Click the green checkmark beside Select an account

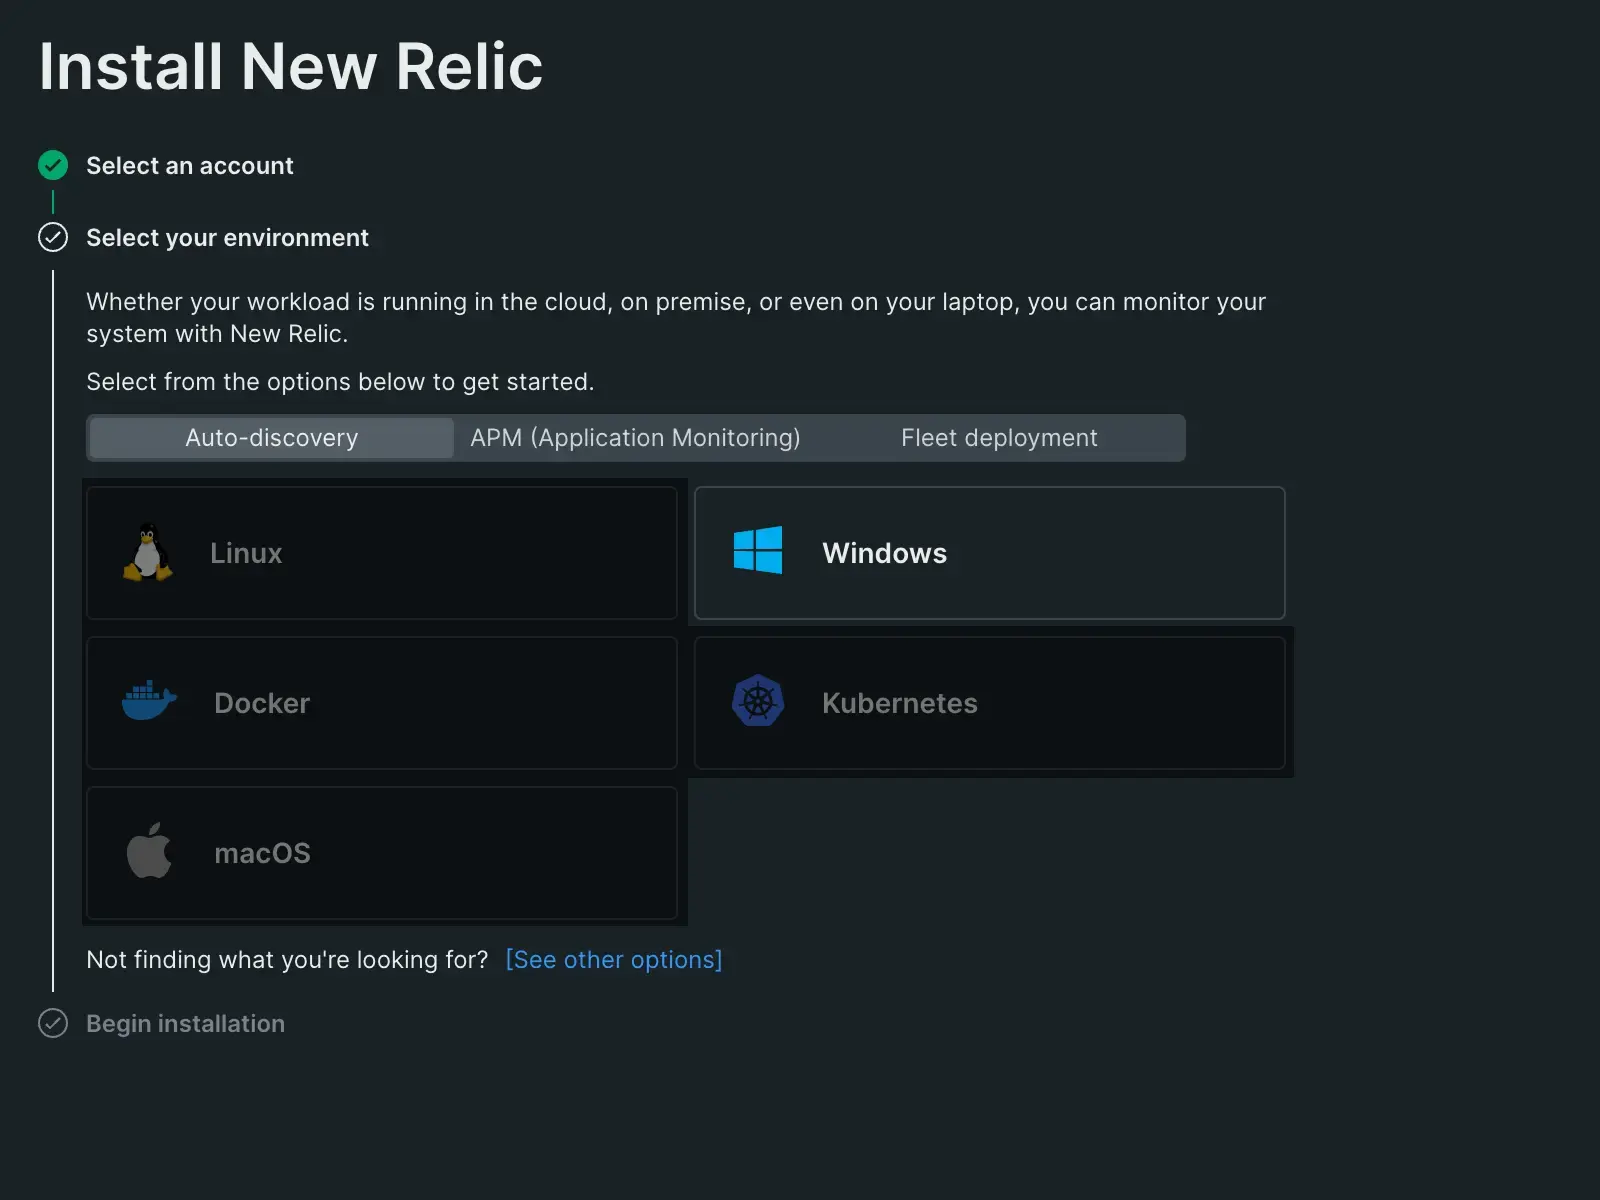tap(53, 166)
